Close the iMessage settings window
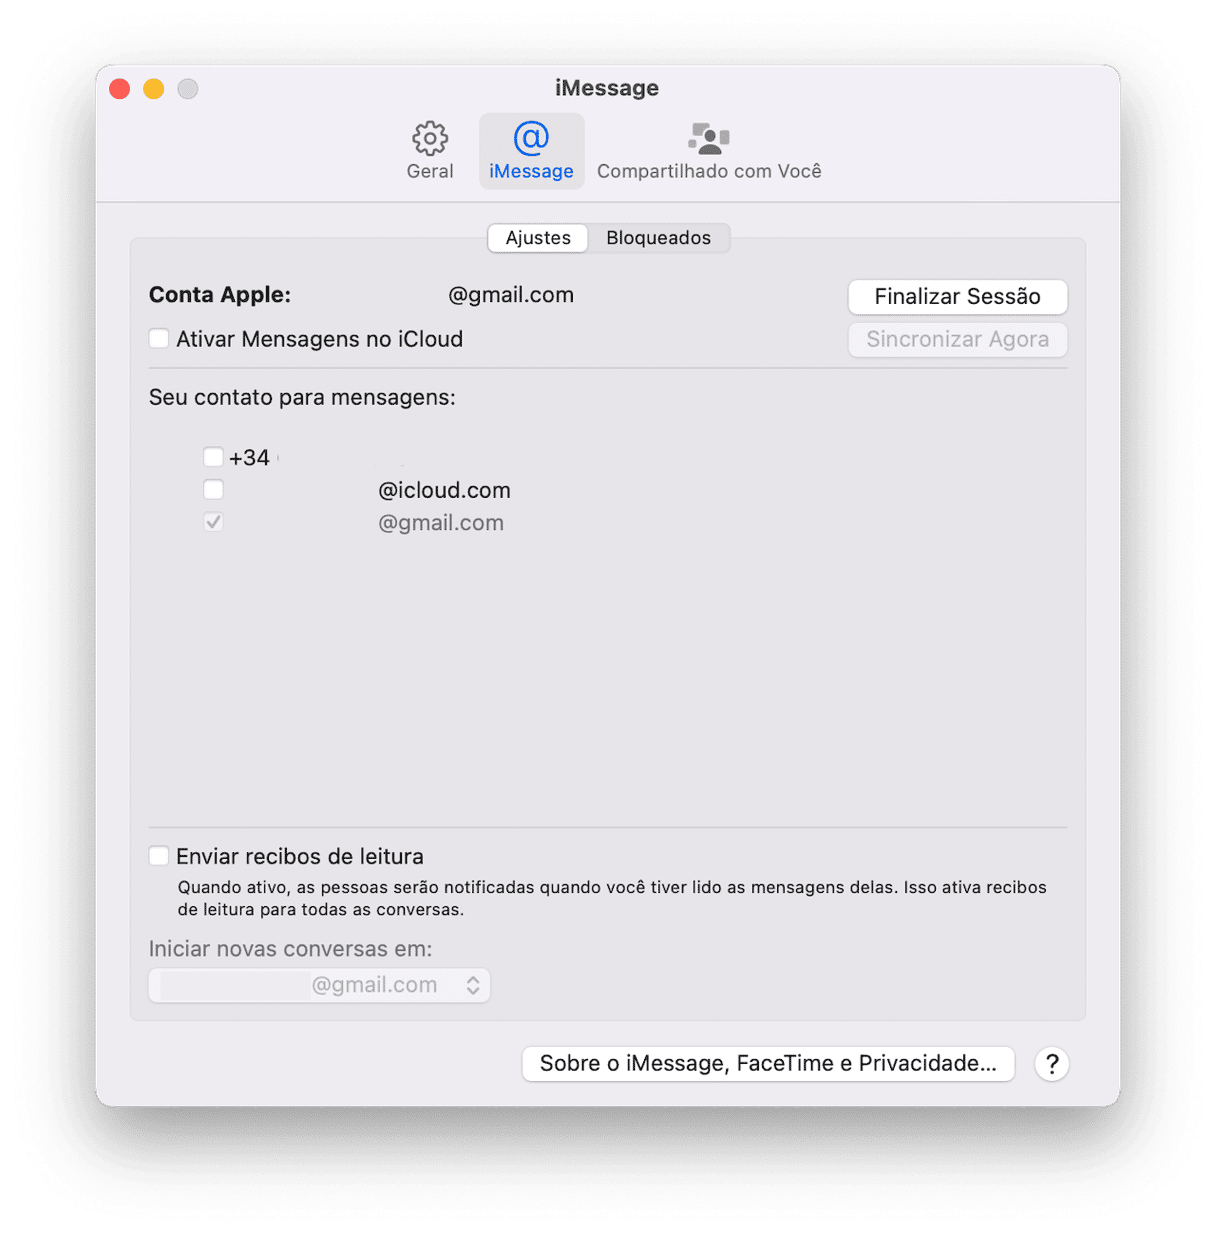The height and width of the screenshot is (1233, 1216). click(x=120, y=89)
